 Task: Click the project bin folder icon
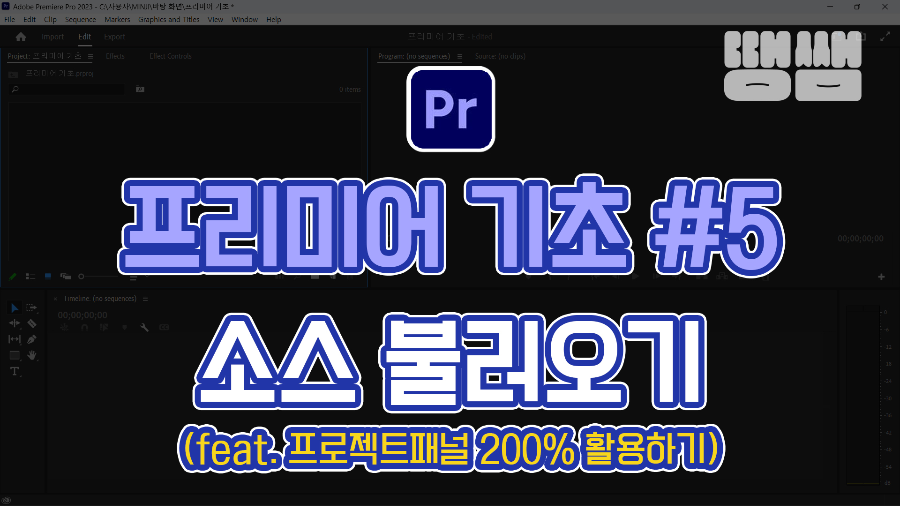(x=13, y=74)
